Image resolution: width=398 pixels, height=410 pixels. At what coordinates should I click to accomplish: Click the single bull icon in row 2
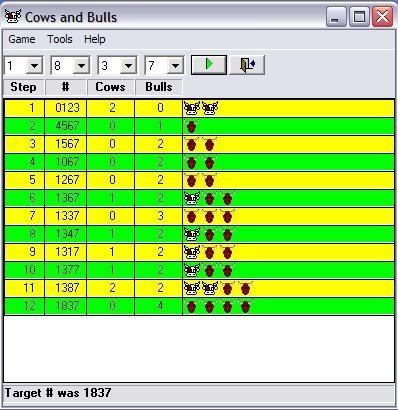pyautogui.click(x=191, y=127)
